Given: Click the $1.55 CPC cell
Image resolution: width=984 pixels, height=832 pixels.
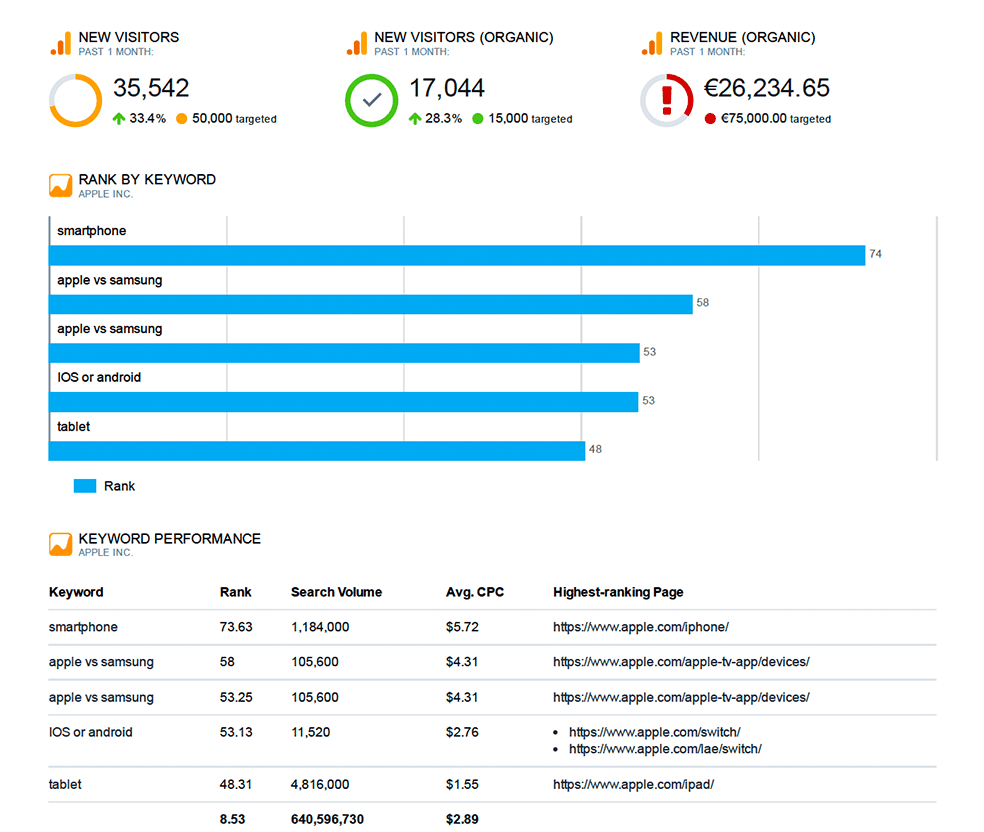Looking at the screenshot, I should (462, 784).
